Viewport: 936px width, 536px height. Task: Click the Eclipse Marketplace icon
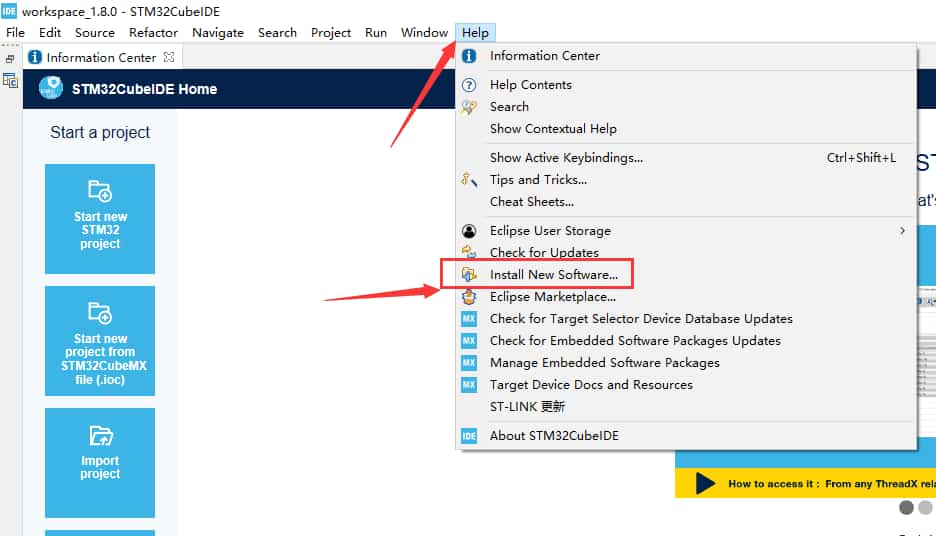click(x=469, y=297)
